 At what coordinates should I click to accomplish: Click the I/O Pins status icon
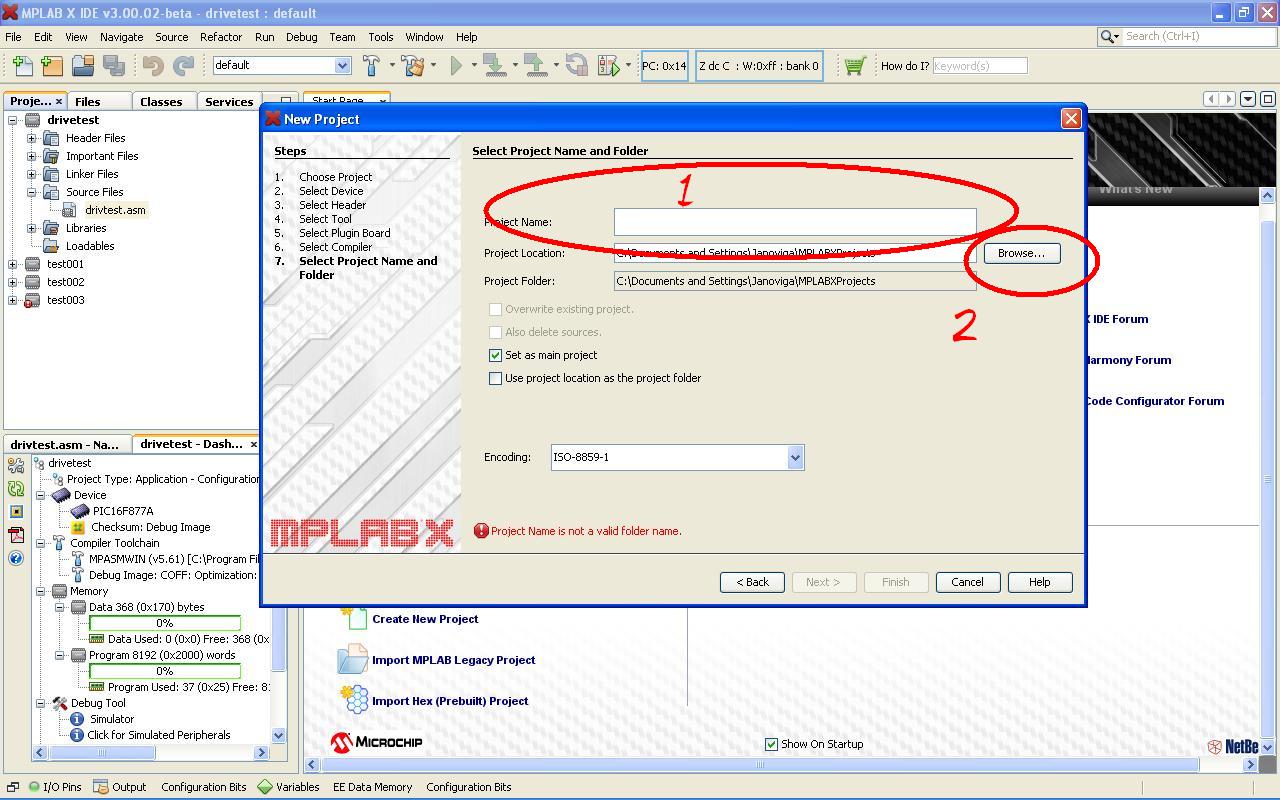click(x=34, y=787)
